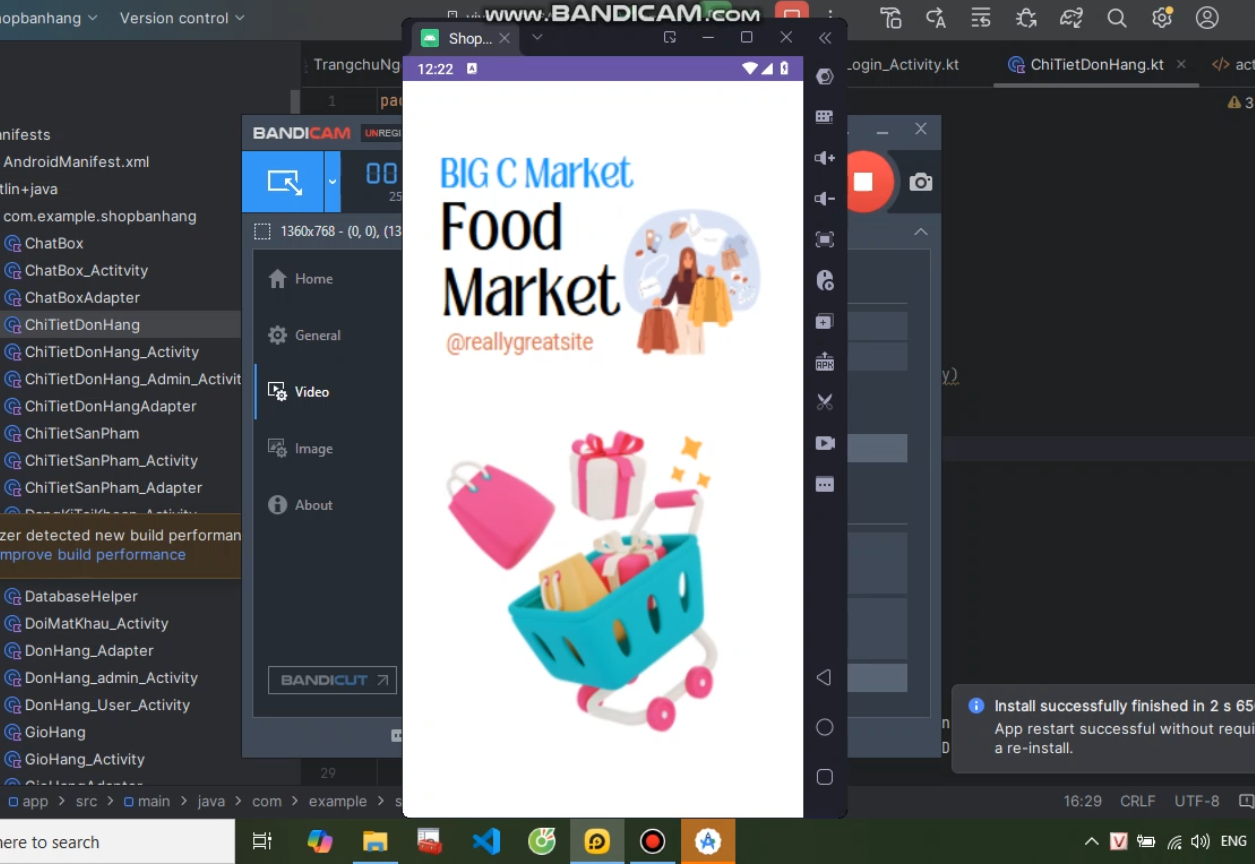Image resolution: width=1255 pixels, height=866 pixels.
Task: Click Task View icon on taskbar
Action: click(x=262, y=842)
